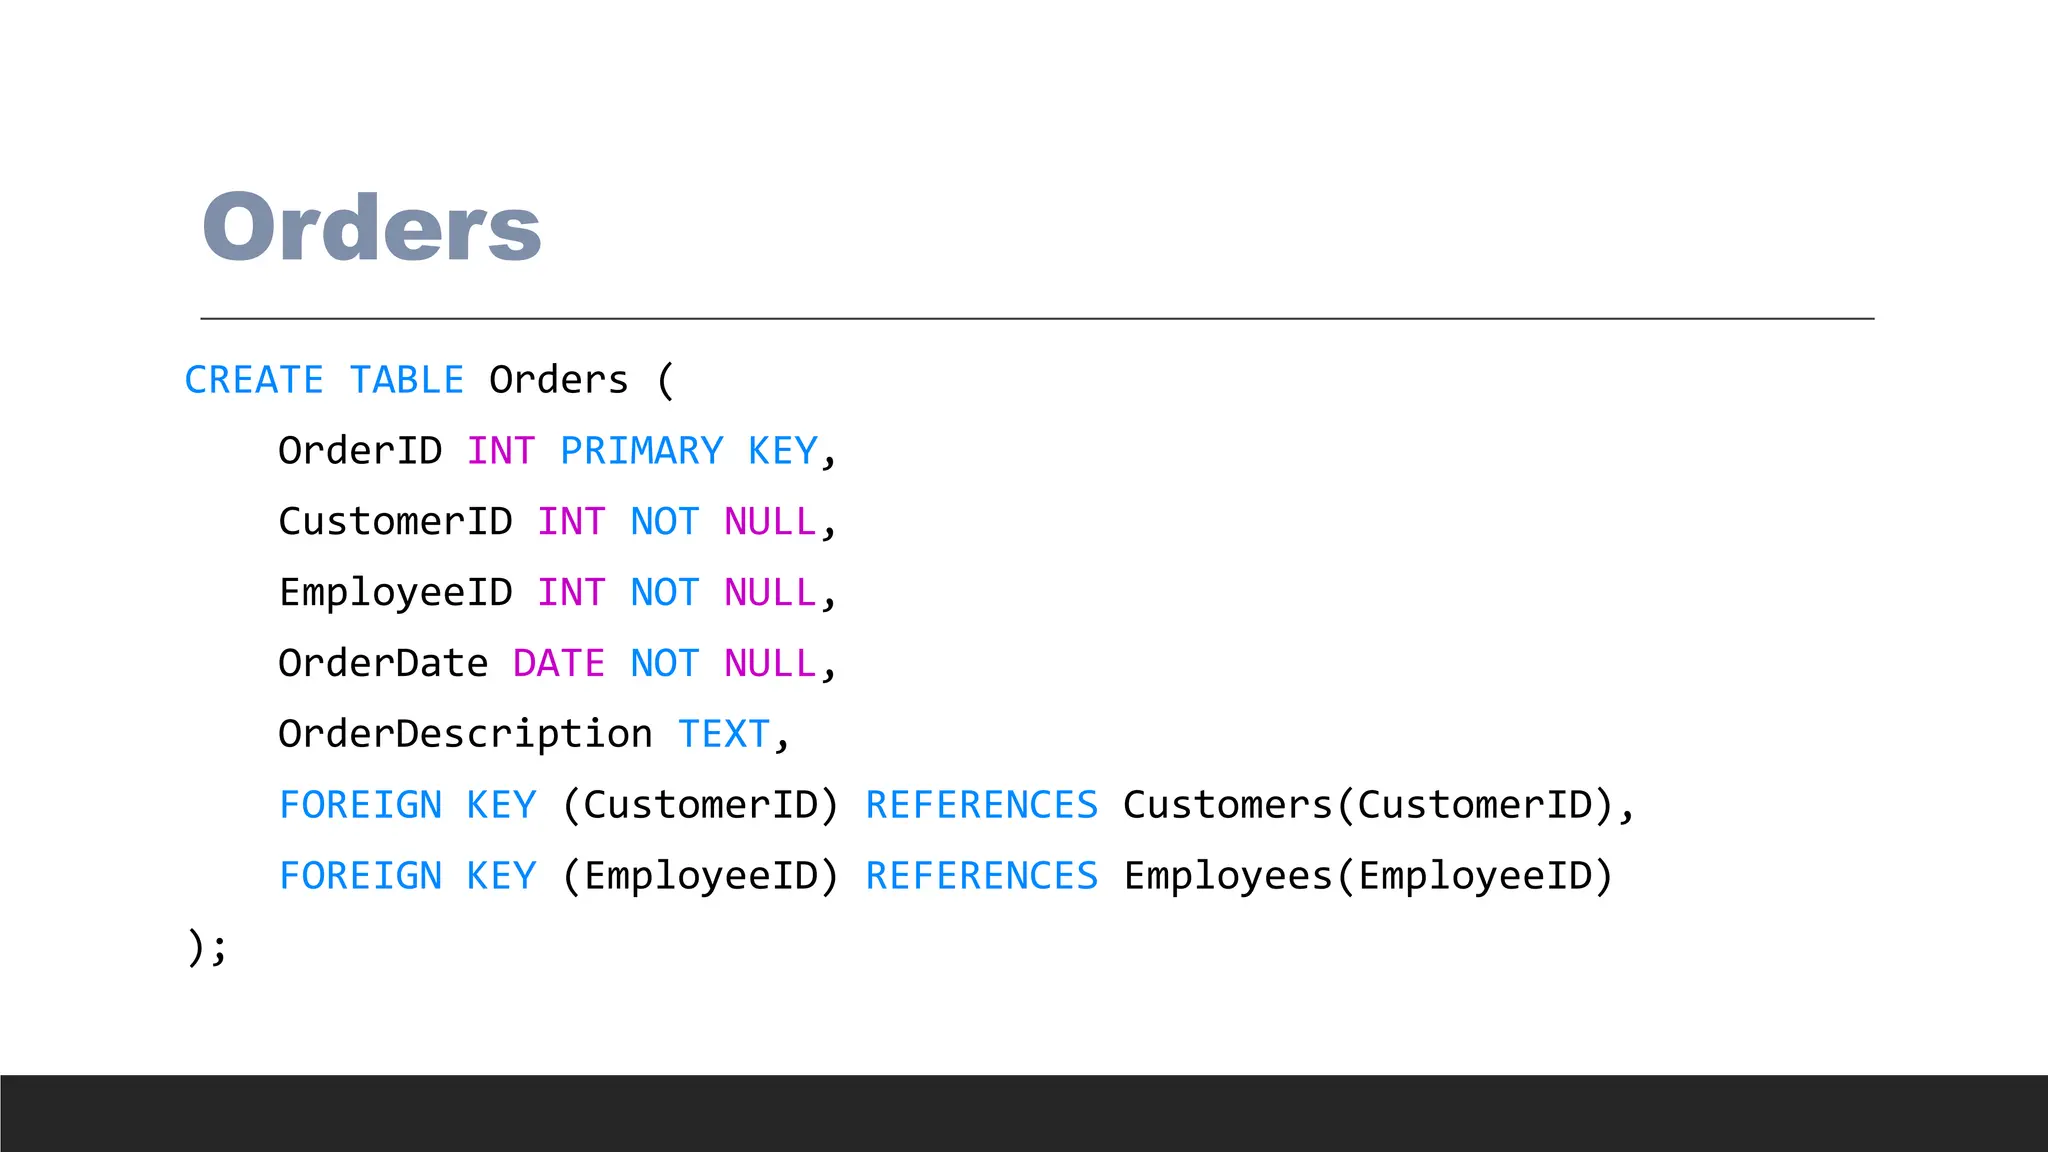Click the slide title 'Orders'

[x=371, y=228]
